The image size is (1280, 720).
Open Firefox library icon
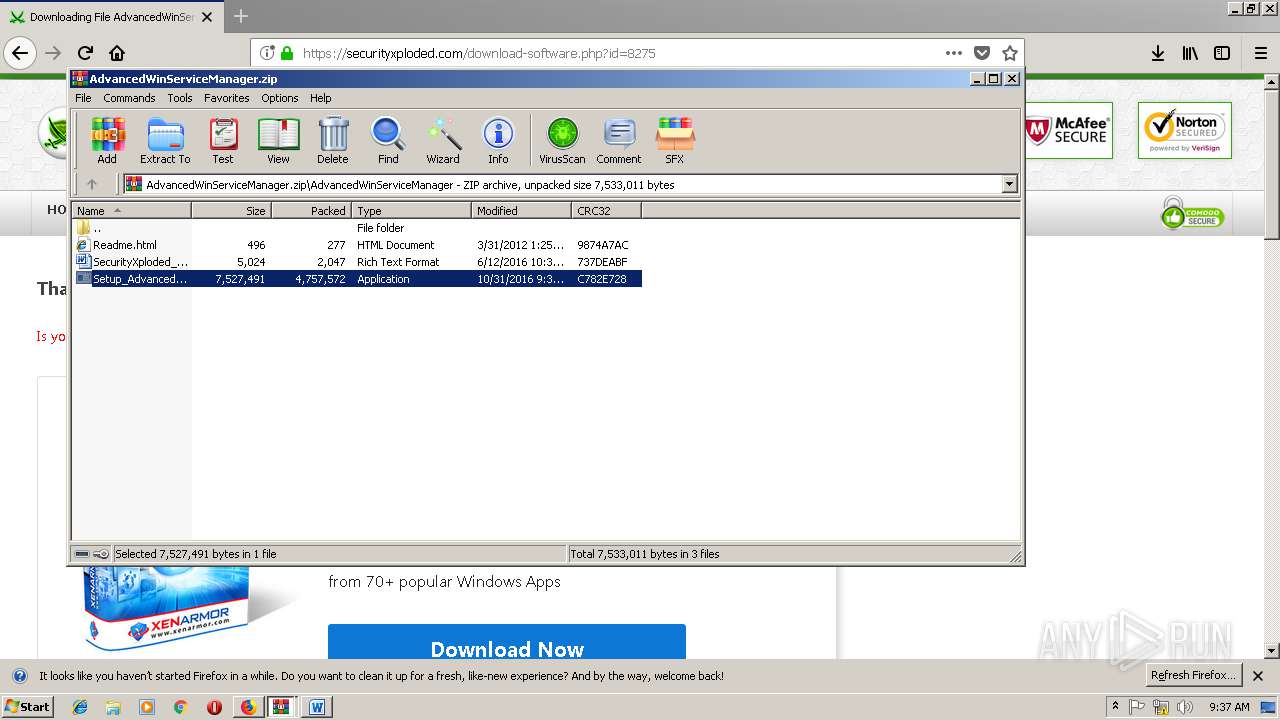[1190, 53]
